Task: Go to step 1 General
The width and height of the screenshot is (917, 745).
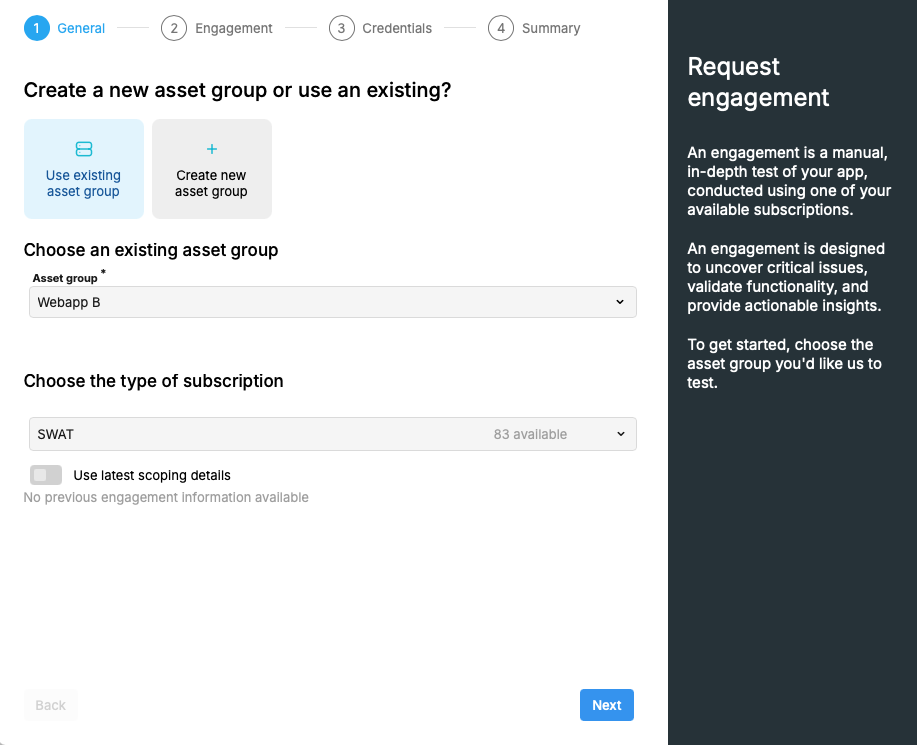Action: click(64, 28)
